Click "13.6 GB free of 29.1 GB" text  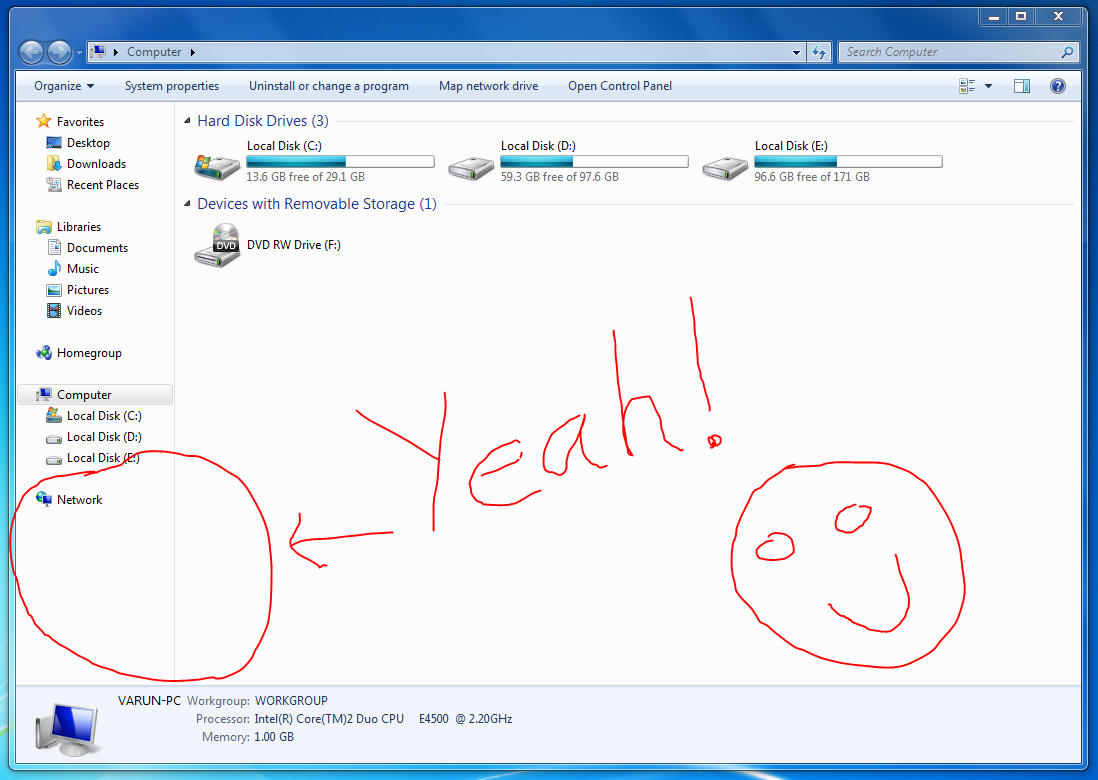tap(305, 177)
